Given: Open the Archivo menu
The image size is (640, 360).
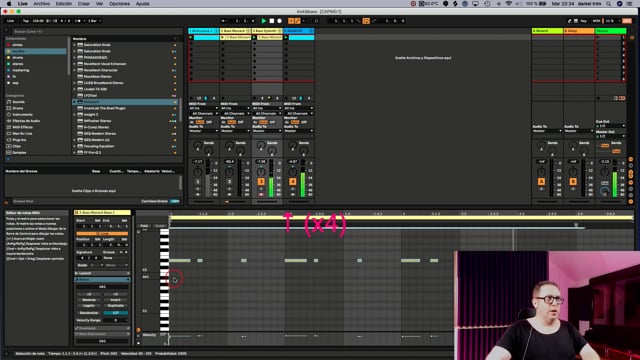Looking at the screenshot, I should pyautogui.click(x=42, y=4).
